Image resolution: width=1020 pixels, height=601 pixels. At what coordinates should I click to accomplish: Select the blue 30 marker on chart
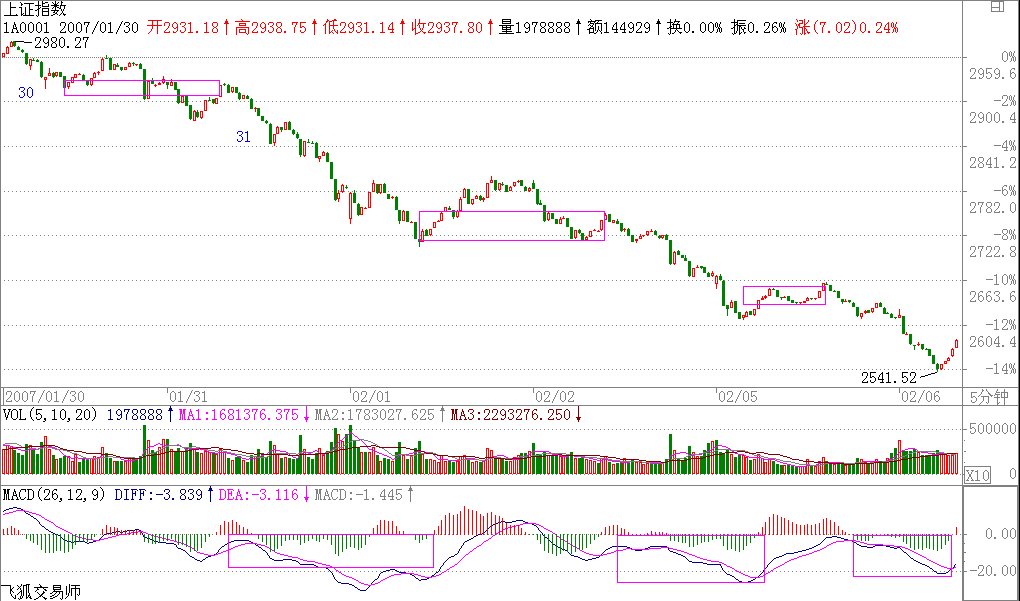pyautogui.click(x=26, y=92)
